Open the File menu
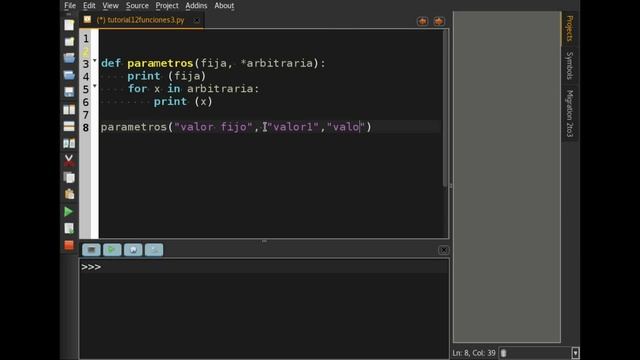The height and width of the screenshot is (360, 640). pos(70,6)
